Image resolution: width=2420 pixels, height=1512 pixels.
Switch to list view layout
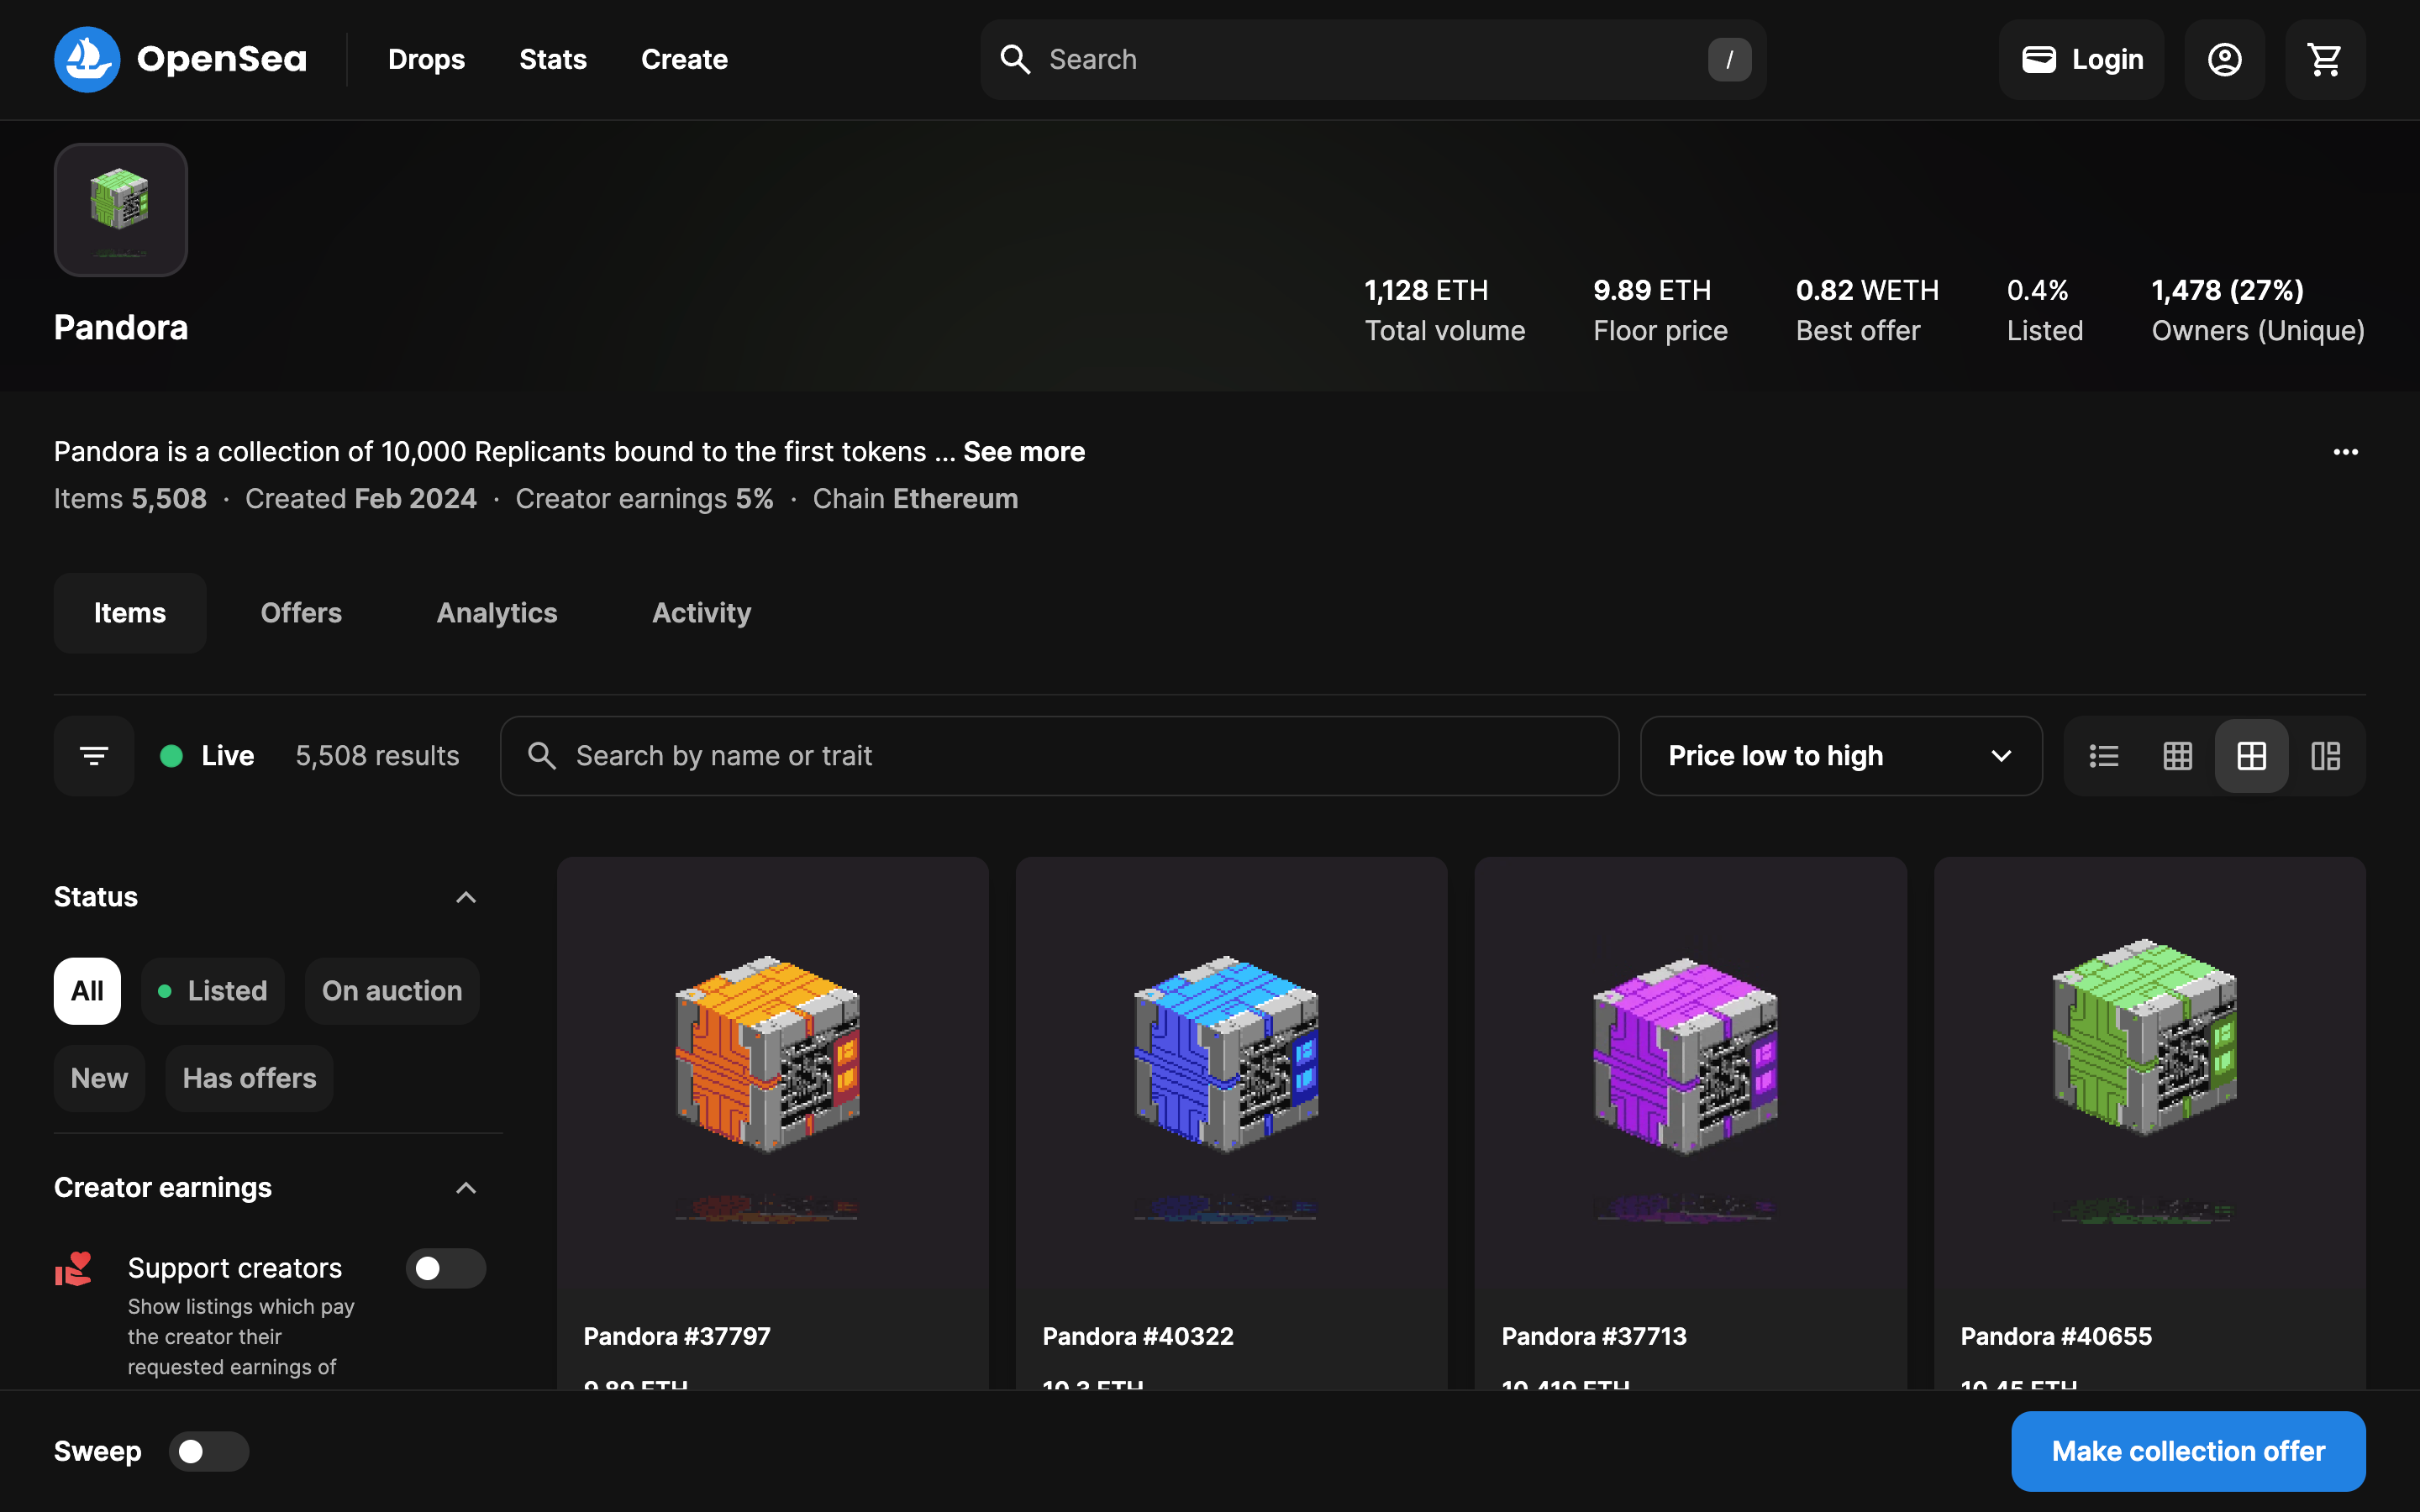click(x=2103, y=756)
